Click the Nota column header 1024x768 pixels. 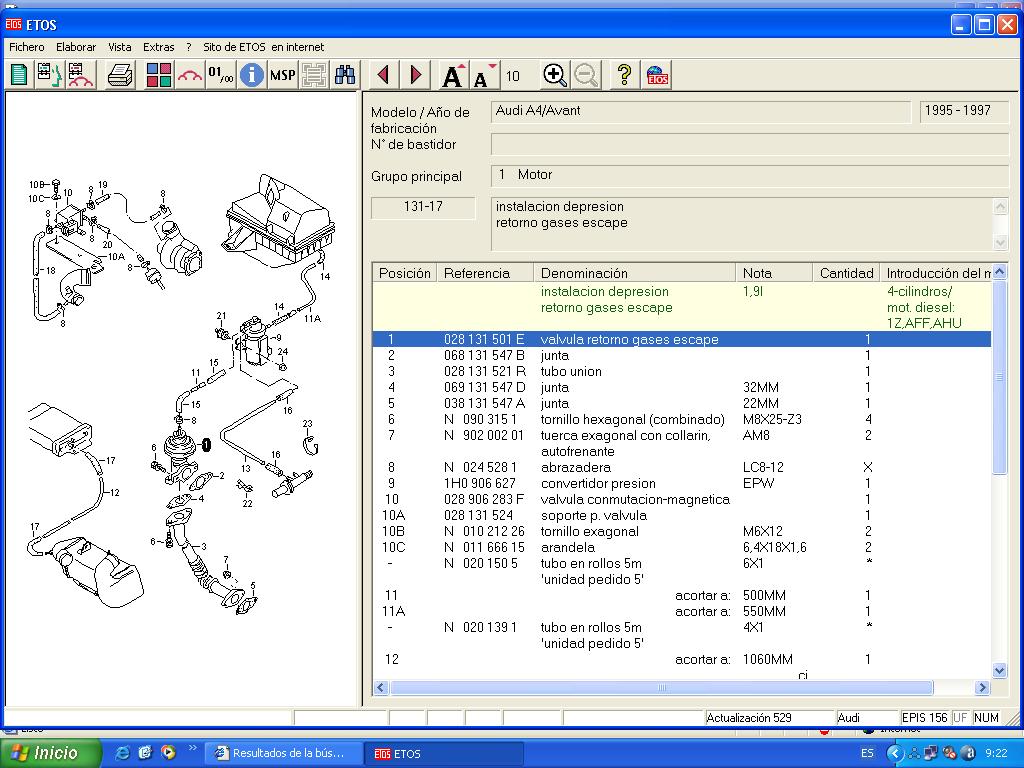click(x=774, y=273)
